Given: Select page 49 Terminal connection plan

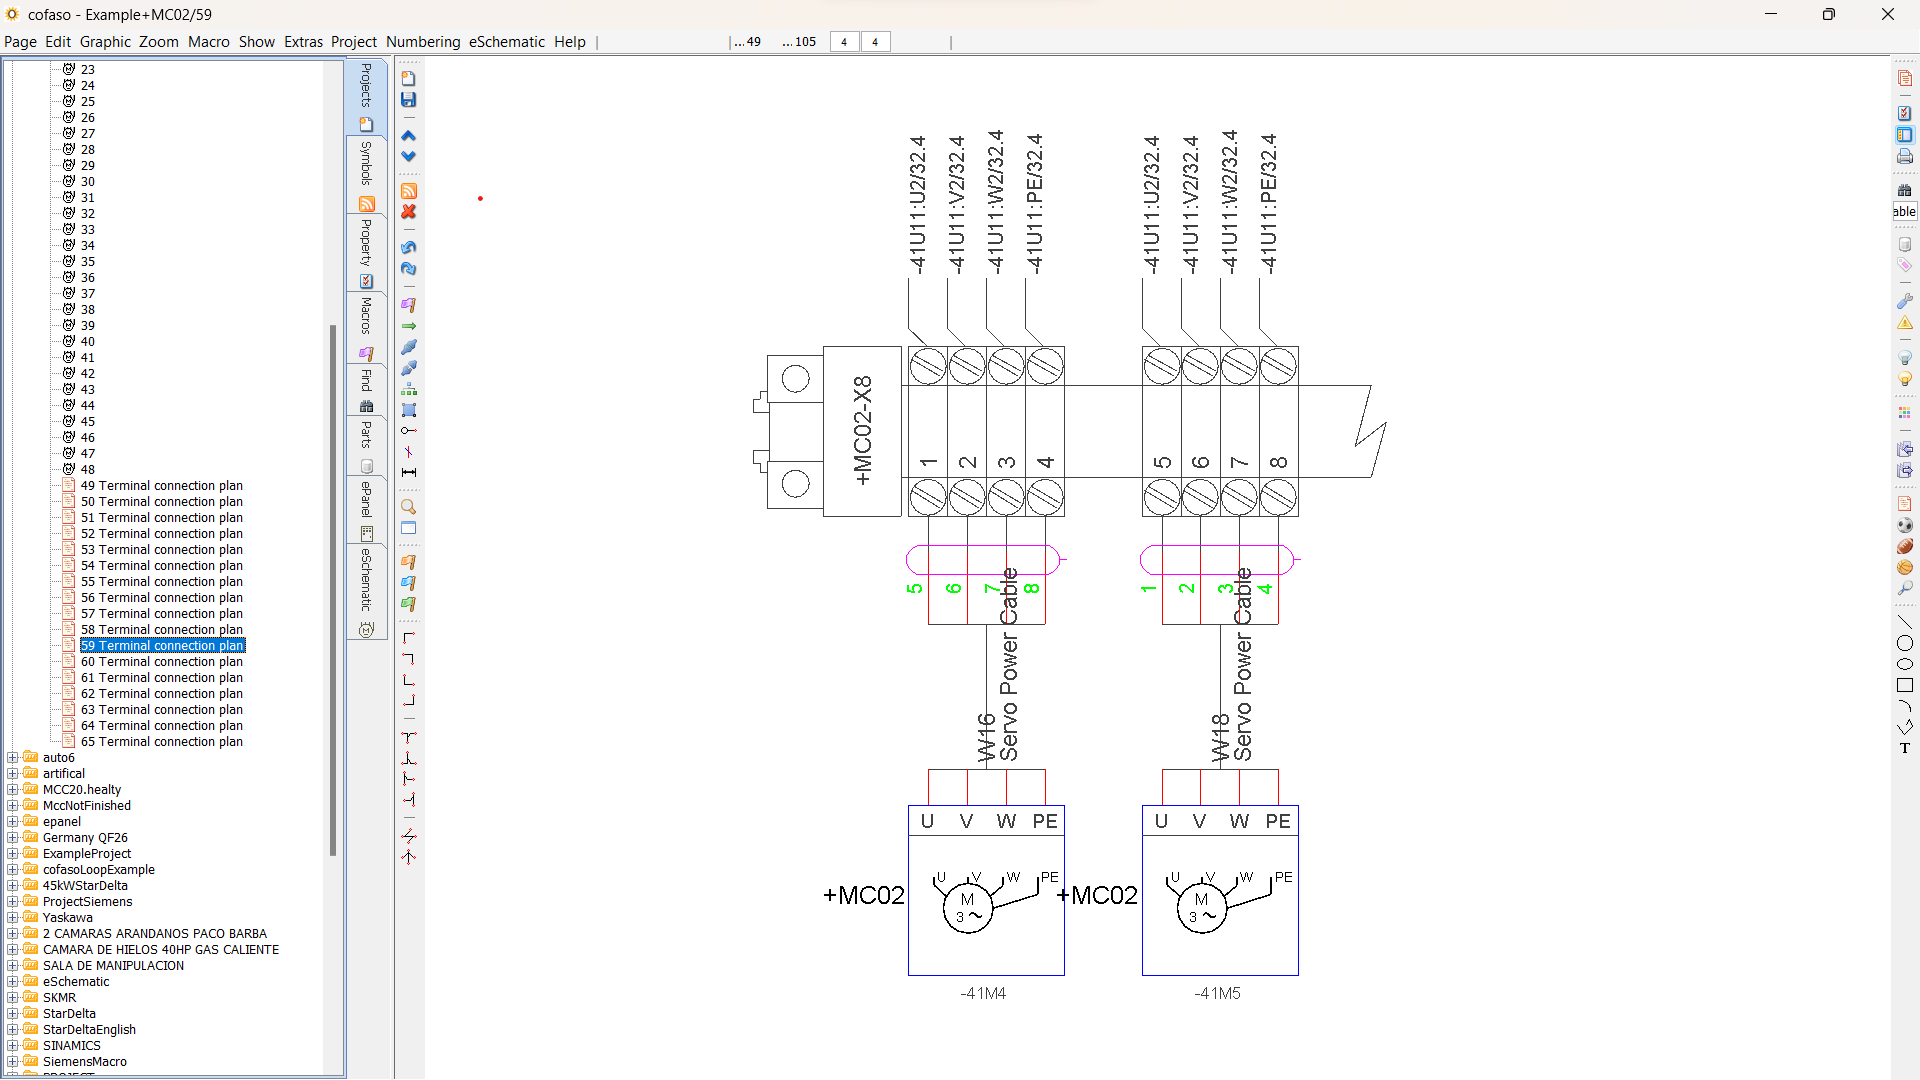Looking at the screenshot, I should pos(161,486).
